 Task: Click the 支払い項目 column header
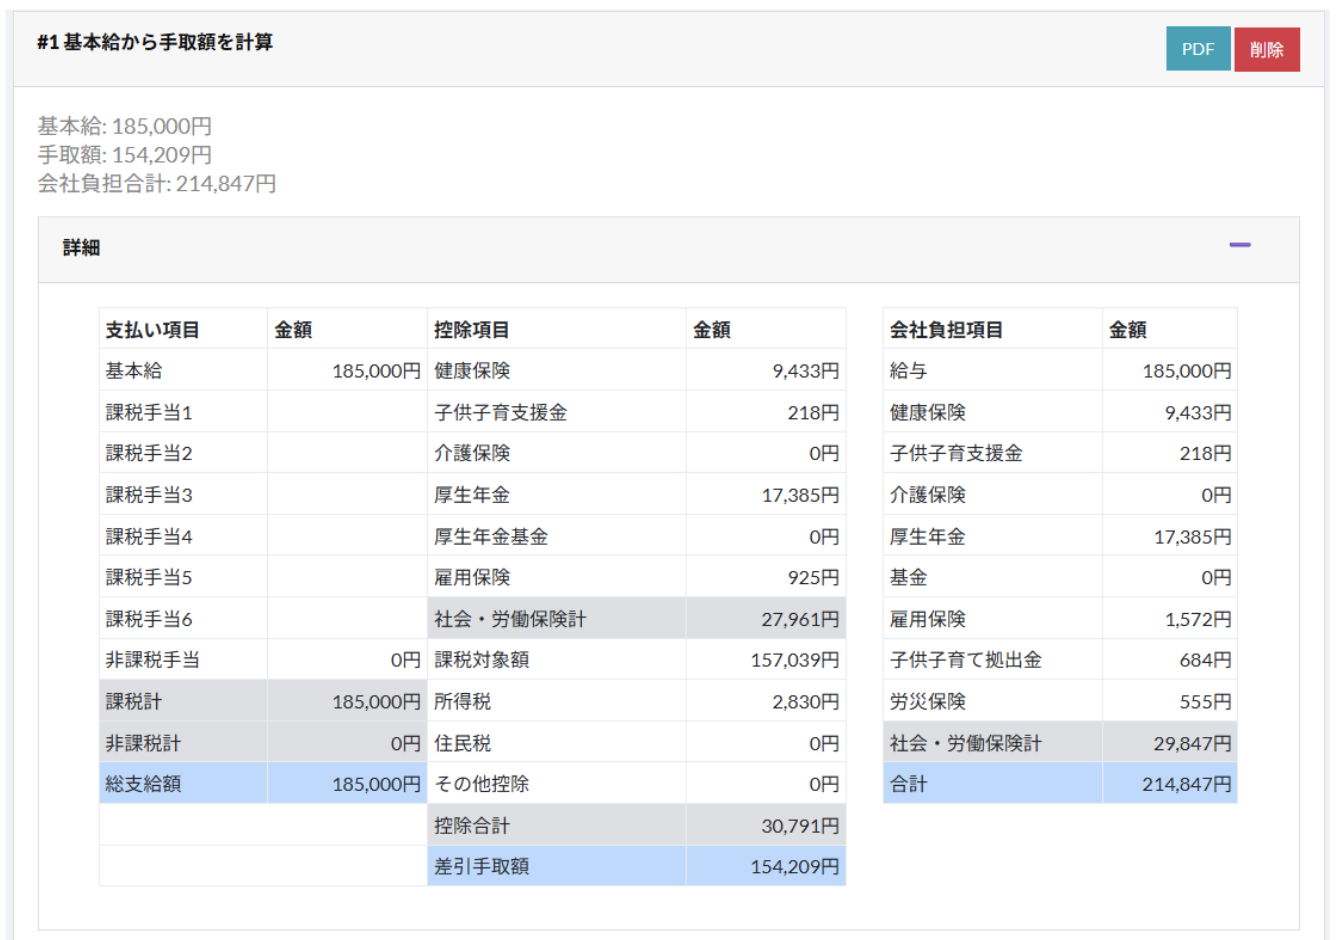(x=153, y=330)
